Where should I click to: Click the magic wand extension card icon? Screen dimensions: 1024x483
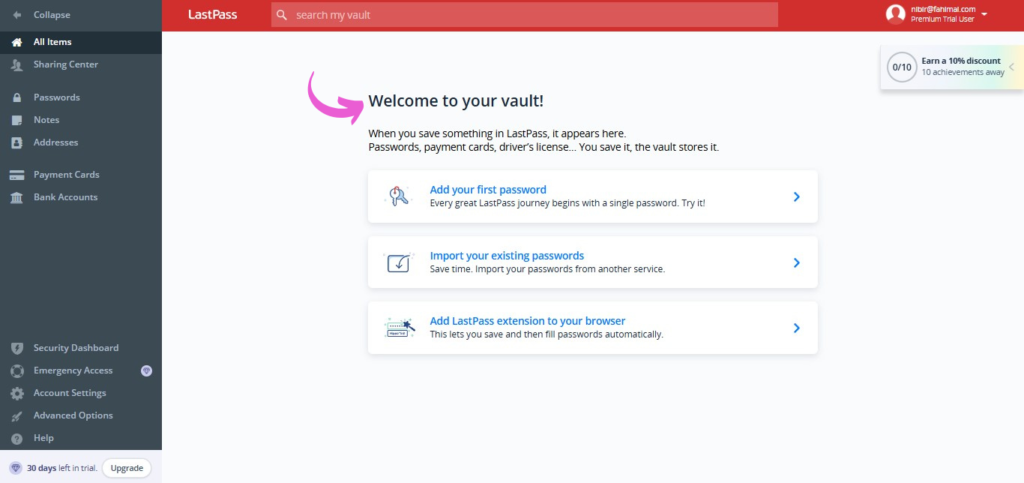point(399,328)
